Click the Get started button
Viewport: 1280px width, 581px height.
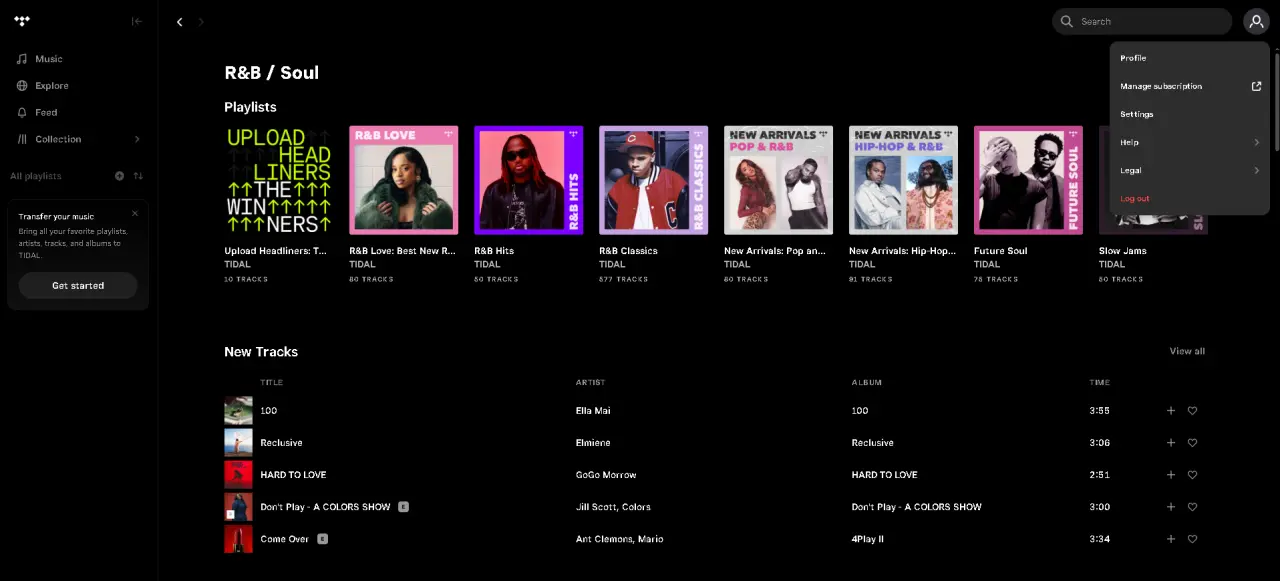point(78,286)
